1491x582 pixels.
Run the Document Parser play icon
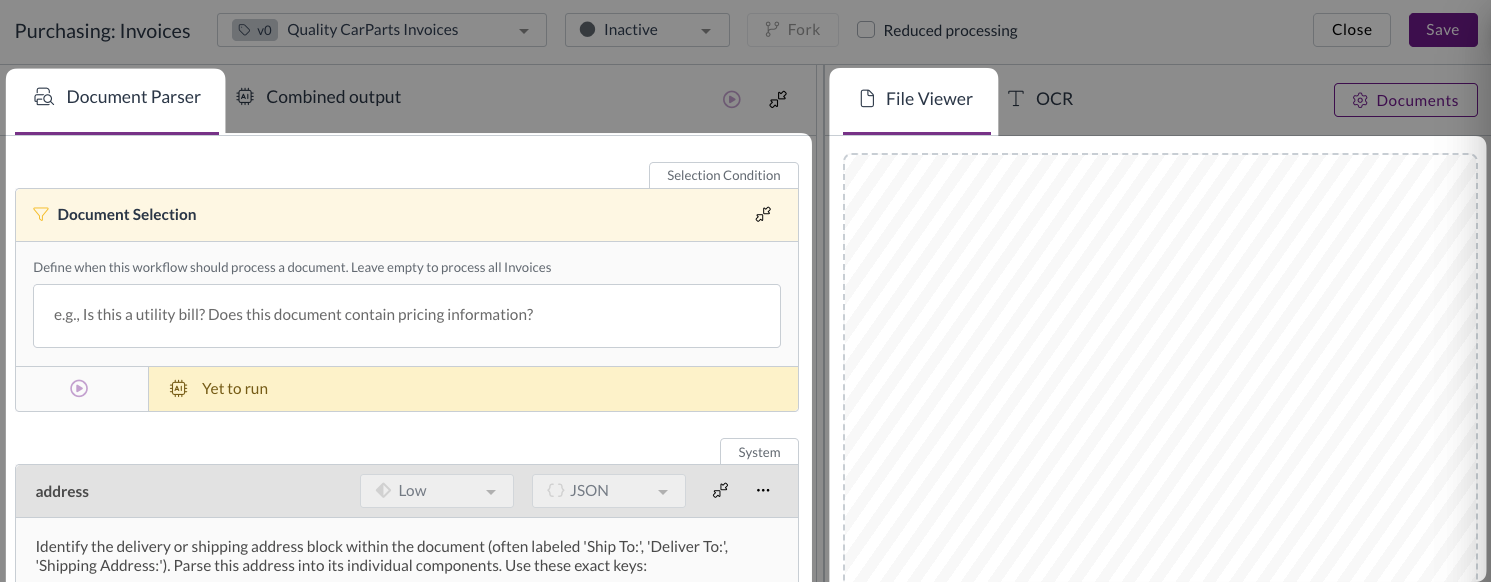[732, 99]
